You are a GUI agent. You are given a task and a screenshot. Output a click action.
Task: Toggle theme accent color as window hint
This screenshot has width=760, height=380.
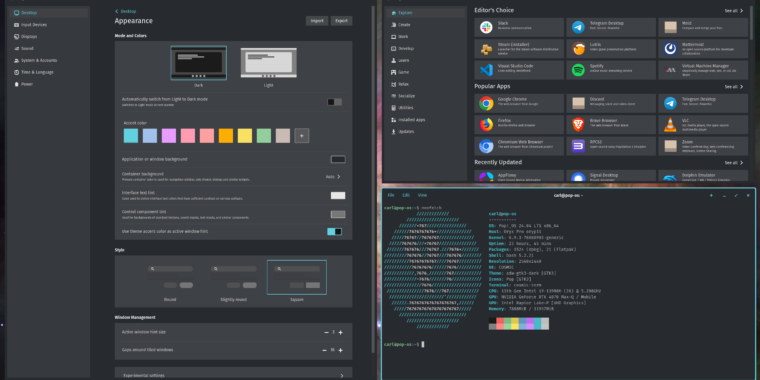point(334,232)
